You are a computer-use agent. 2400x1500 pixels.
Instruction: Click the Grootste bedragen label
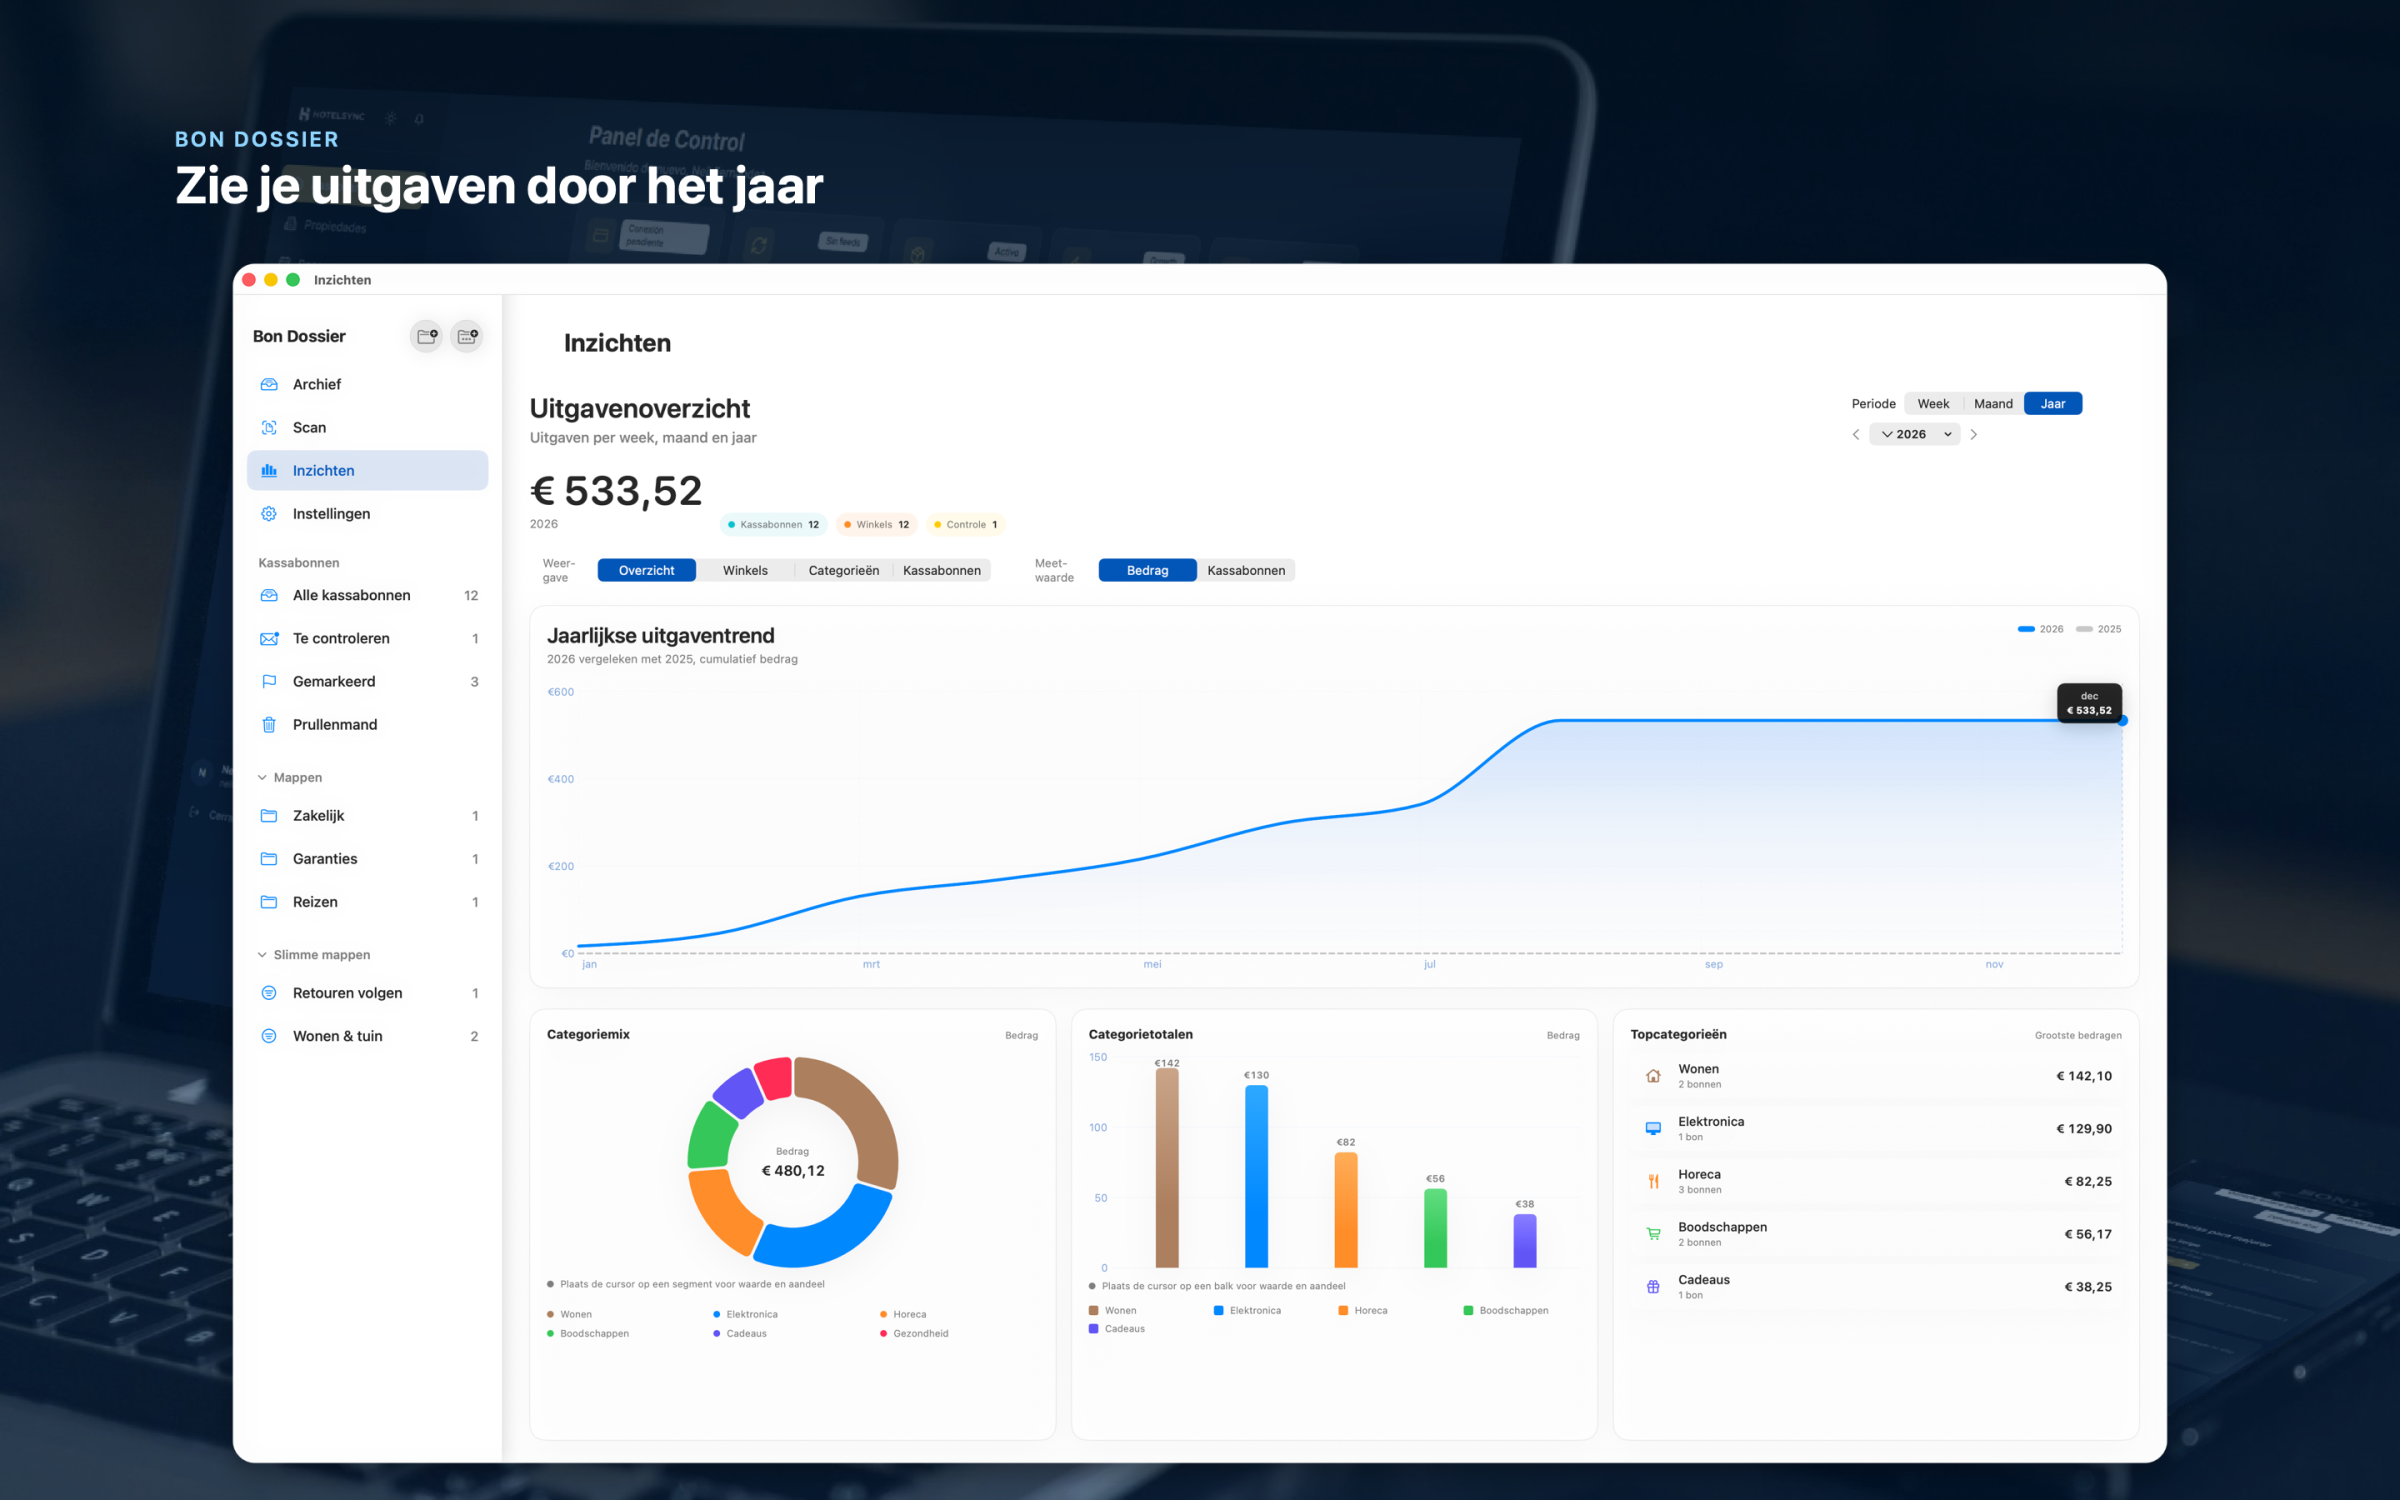click(x=2078, y=1035)
